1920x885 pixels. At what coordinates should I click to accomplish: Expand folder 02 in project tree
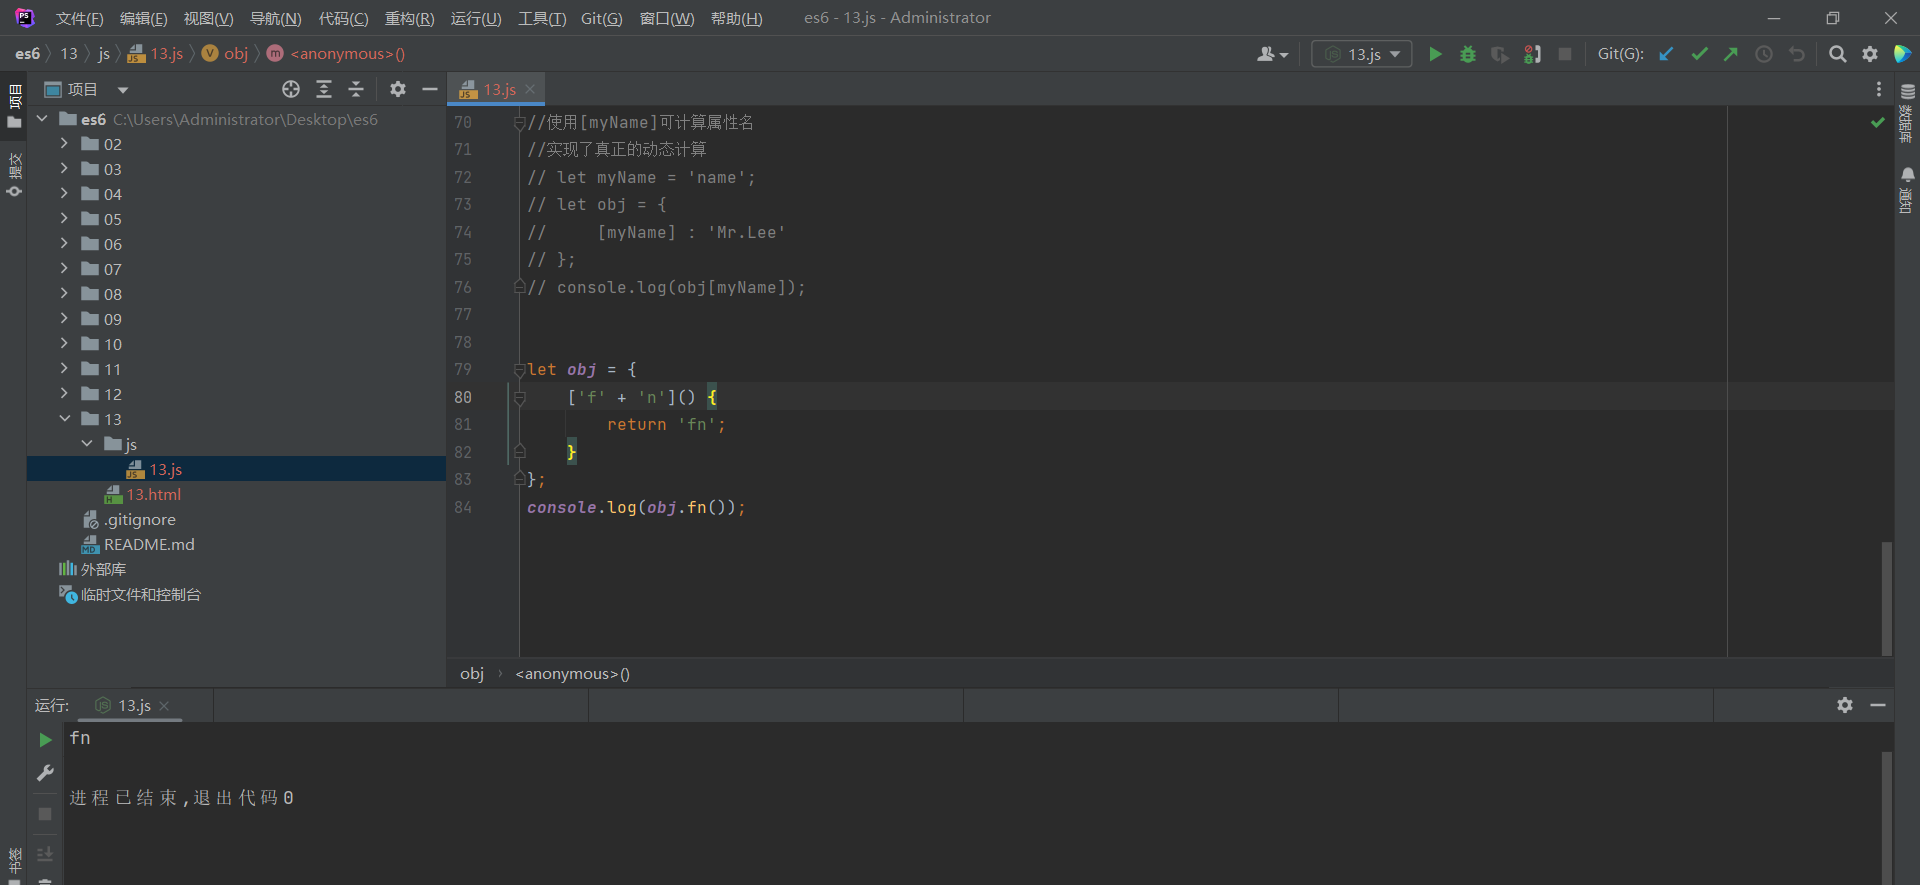pyautogui.click(x=64, y=144)
